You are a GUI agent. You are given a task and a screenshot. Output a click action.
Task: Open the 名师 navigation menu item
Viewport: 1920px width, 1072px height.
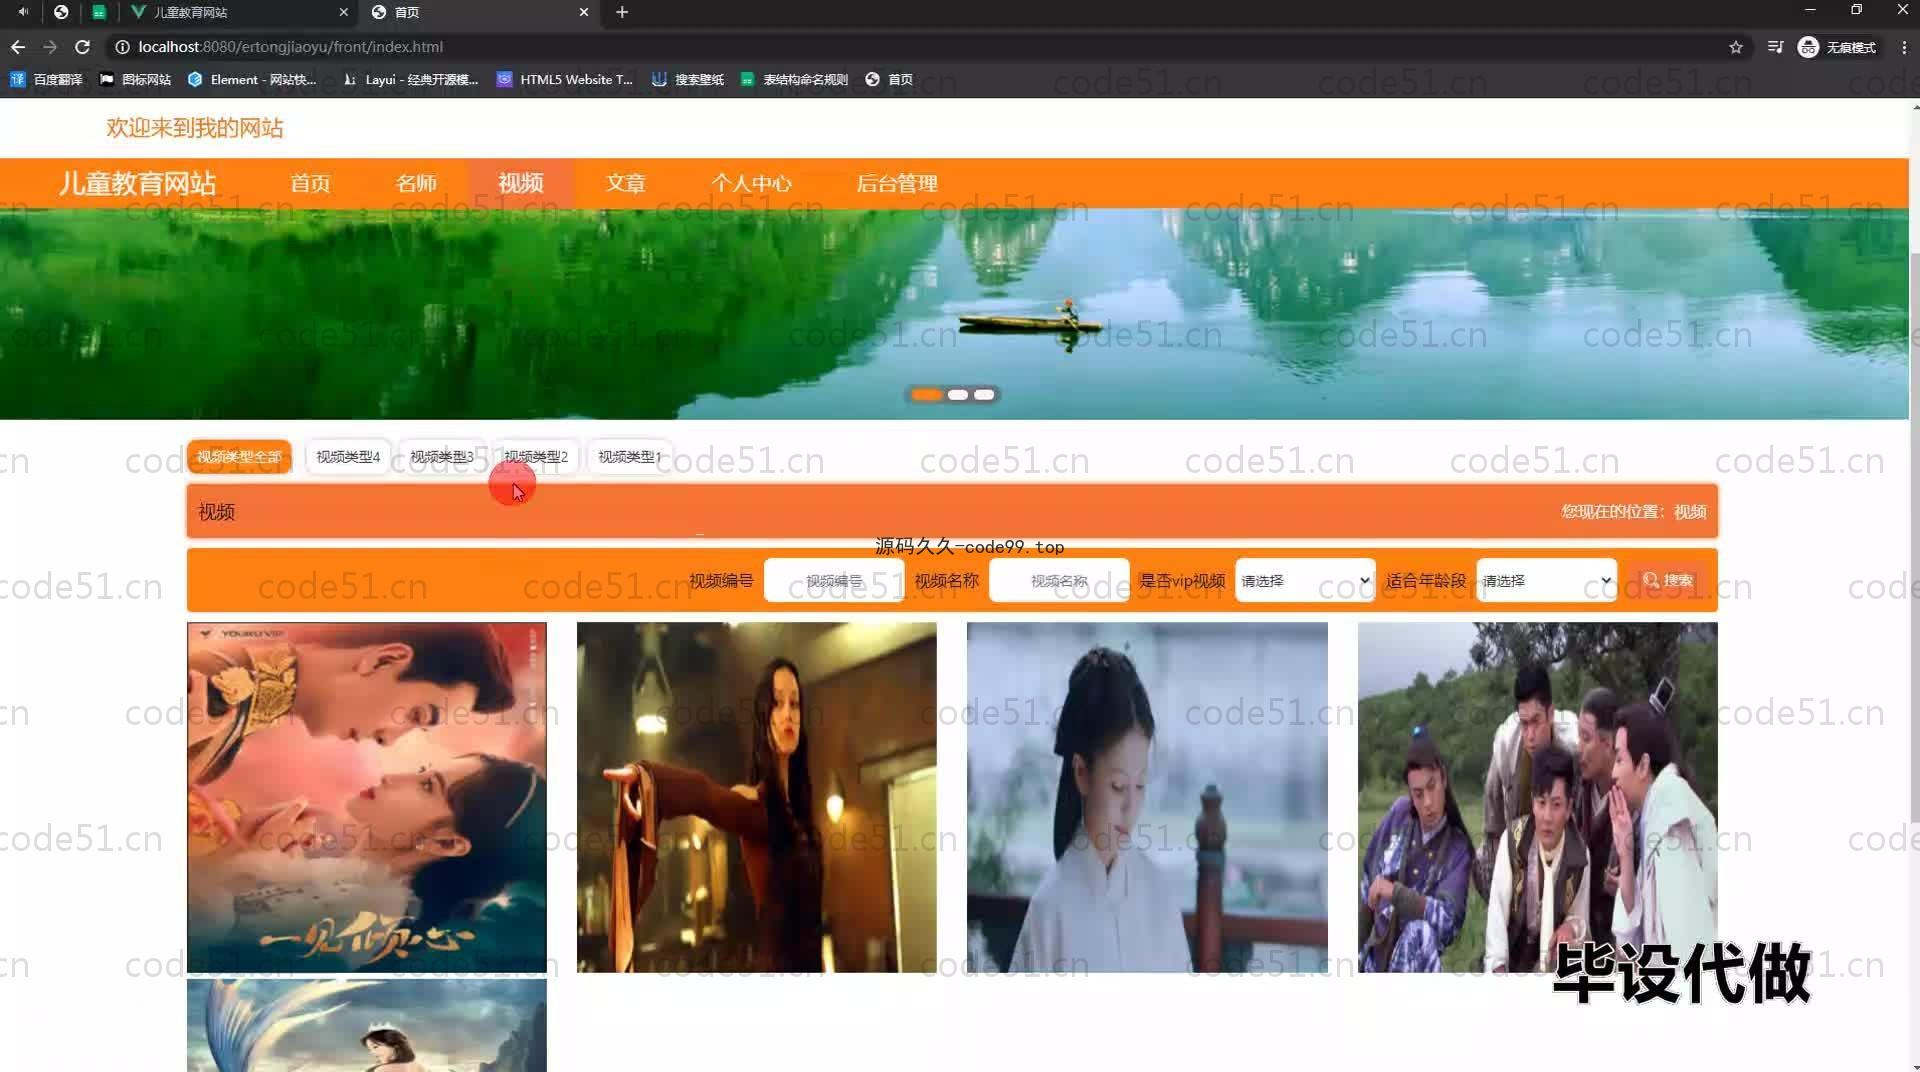(416, 183)
